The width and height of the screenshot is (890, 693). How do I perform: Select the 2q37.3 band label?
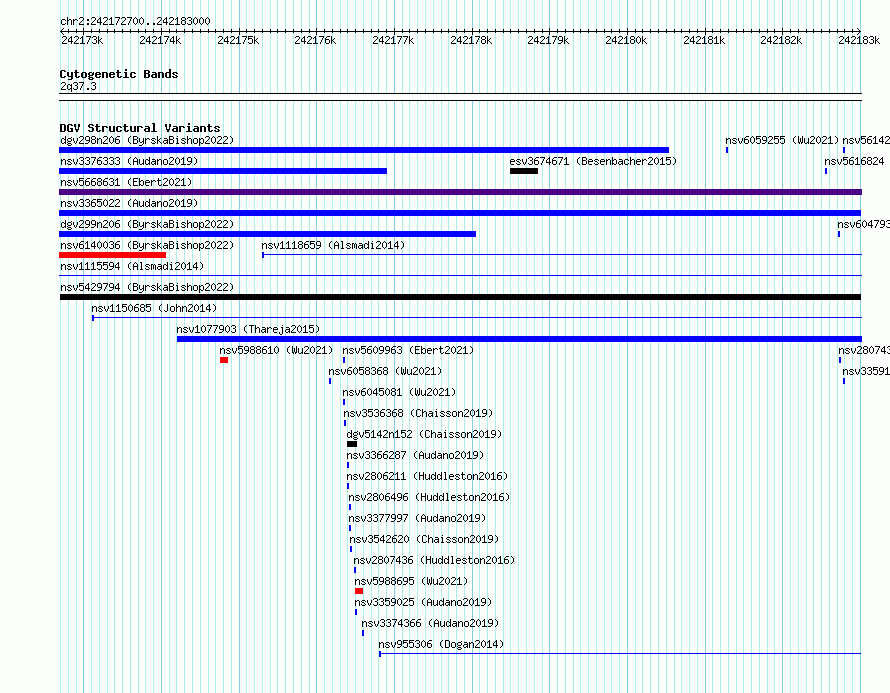pyautogui.click(x=78, y=86)
